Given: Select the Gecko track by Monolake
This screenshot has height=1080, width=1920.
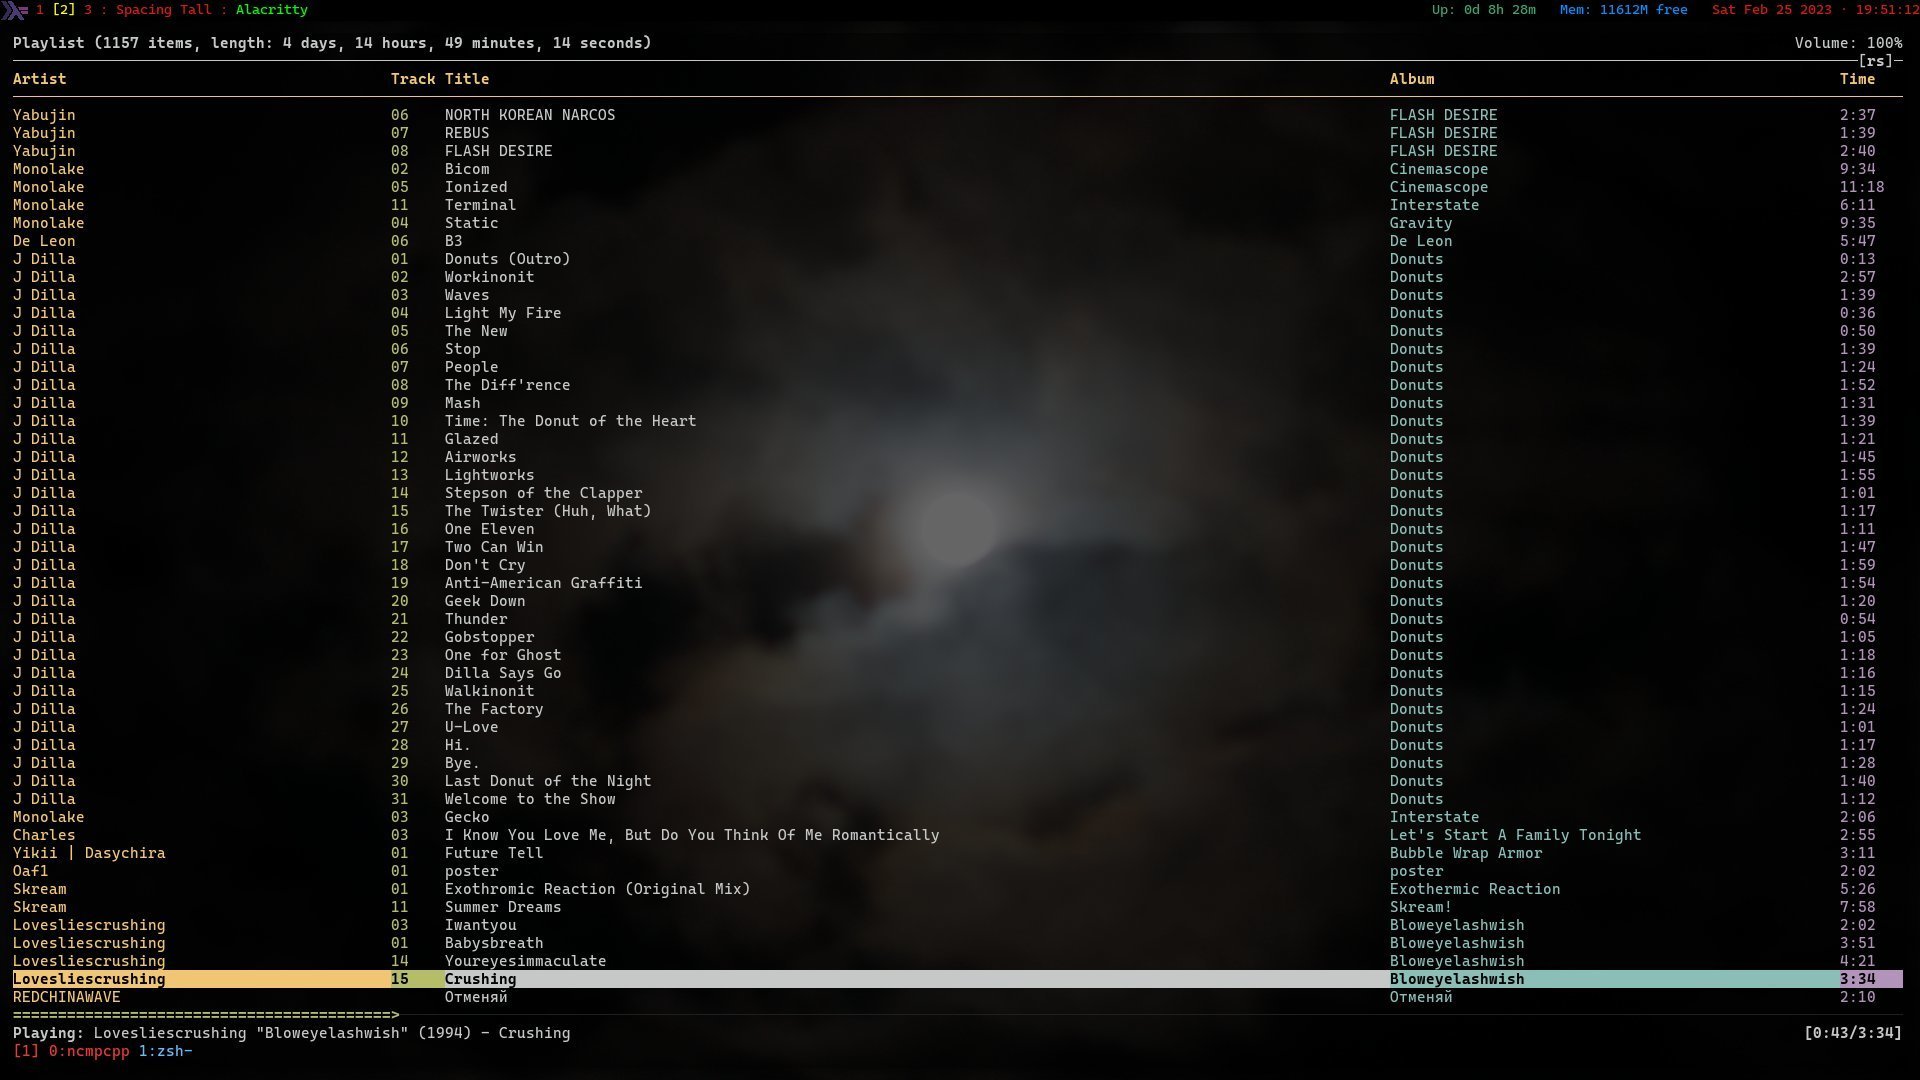Looking at the screenshot, I should (x=957, y=817).
